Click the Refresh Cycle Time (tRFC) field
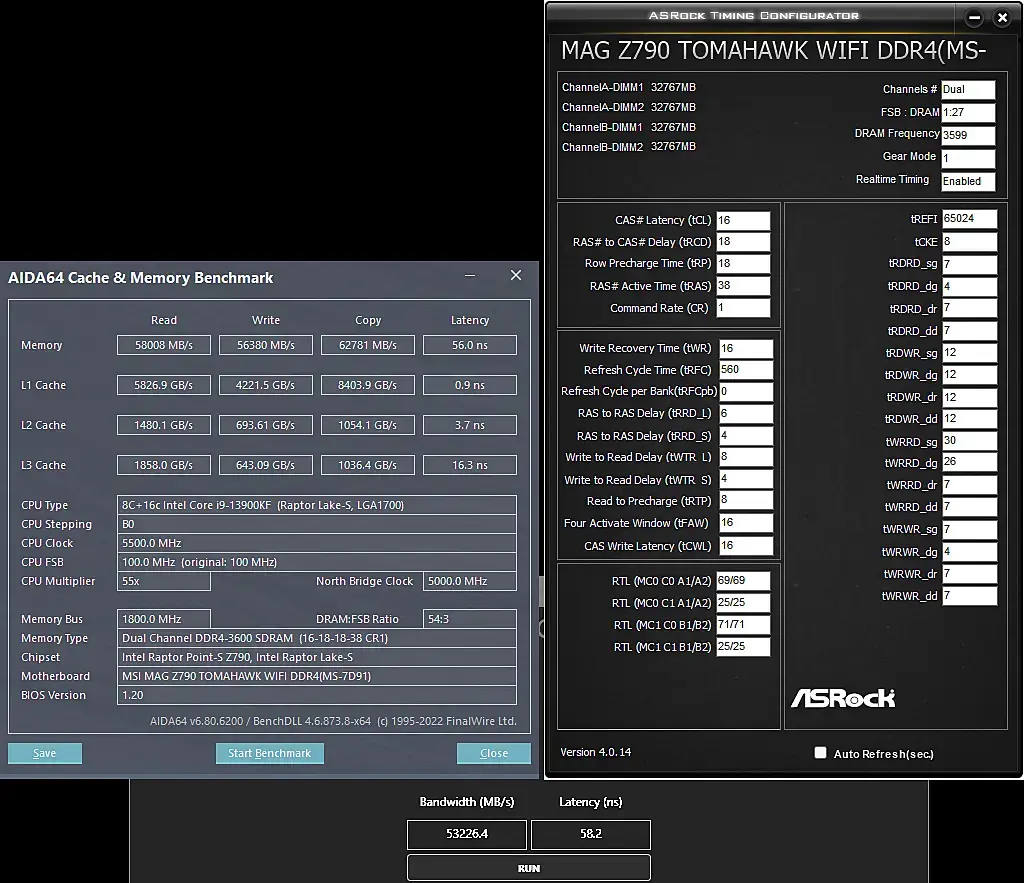This screenshot has width=1024, height=883. point(746,370)
